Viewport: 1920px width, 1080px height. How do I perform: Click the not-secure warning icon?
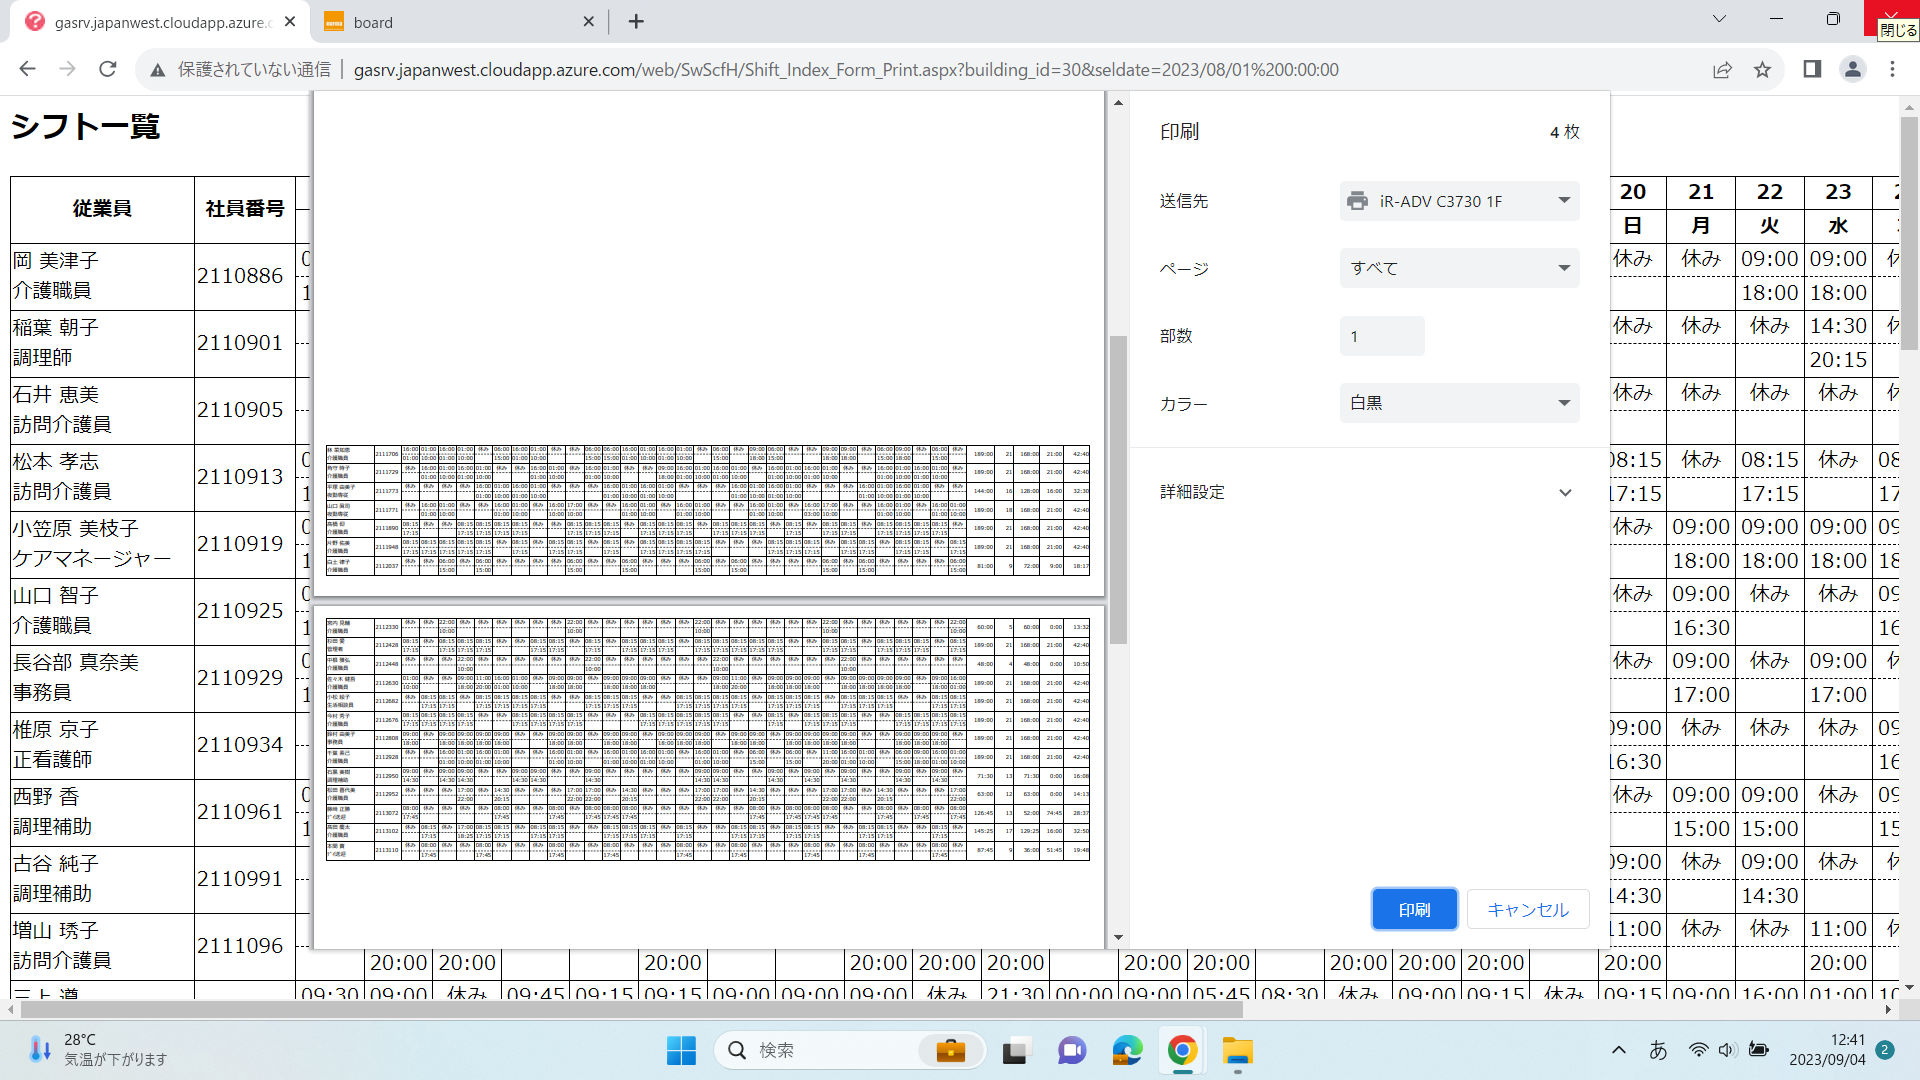click(x=158, y=69)
